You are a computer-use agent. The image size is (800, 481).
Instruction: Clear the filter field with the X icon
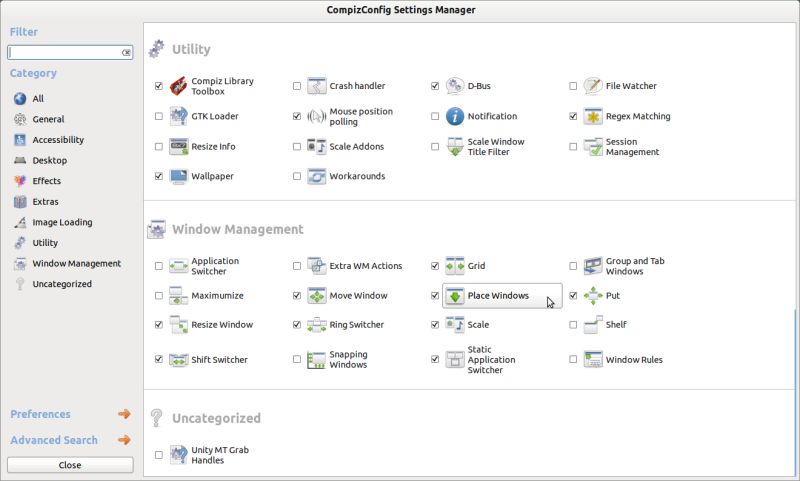tap(126, 53)
